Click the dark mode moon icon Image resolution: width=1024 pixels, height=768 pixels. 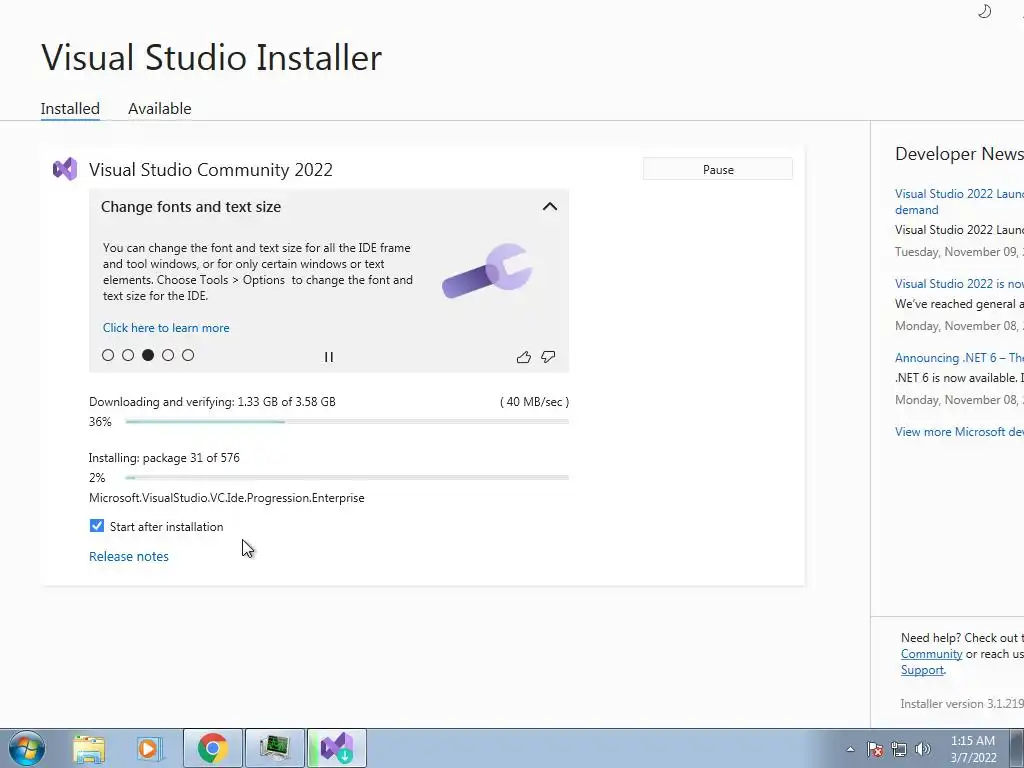(x=984, y=11)
